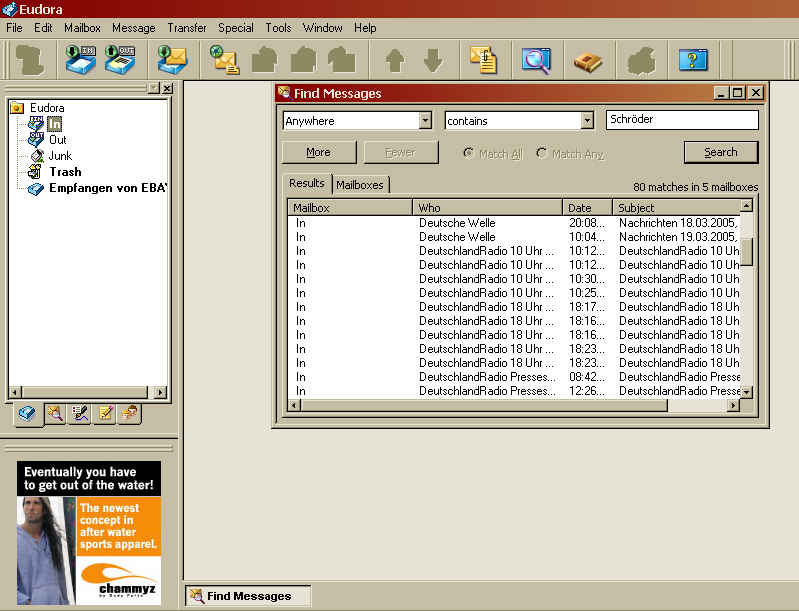Click the Delete Message trash toolbar icon
This screenshot has height=611, width=799.
(x=30, y=61)
